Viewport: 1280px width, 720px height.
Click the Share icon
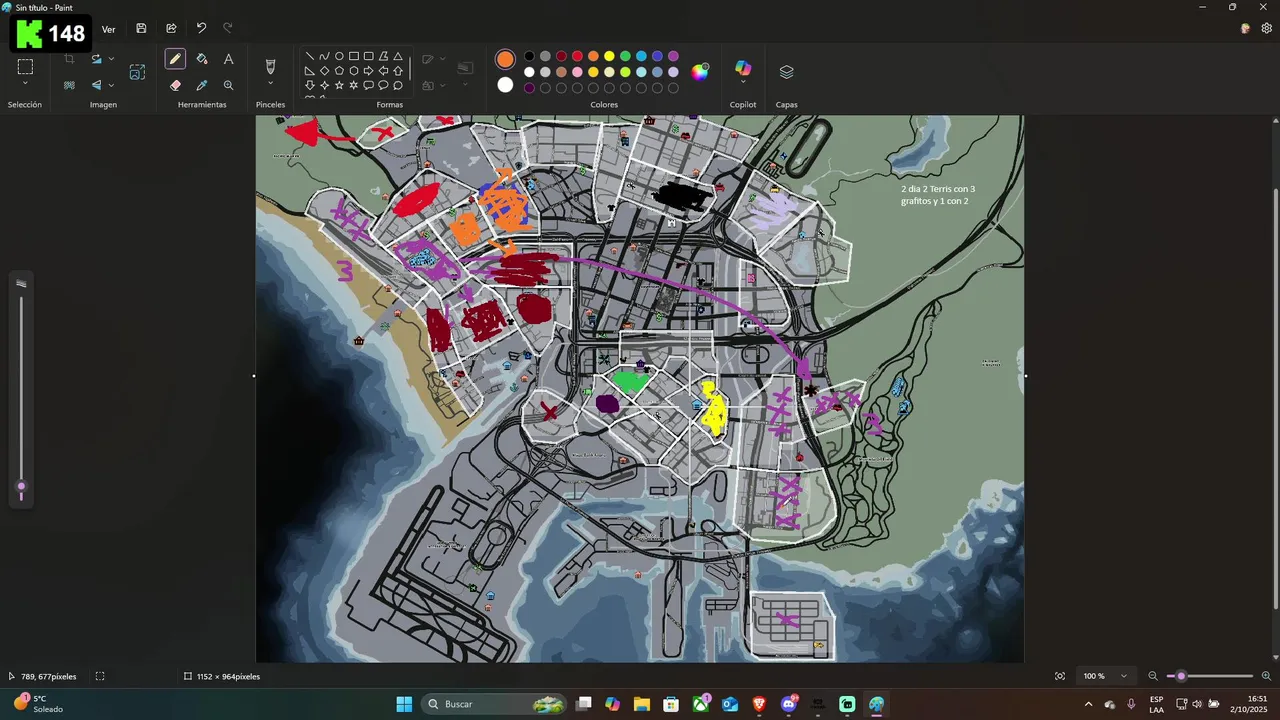click(171, 28)
